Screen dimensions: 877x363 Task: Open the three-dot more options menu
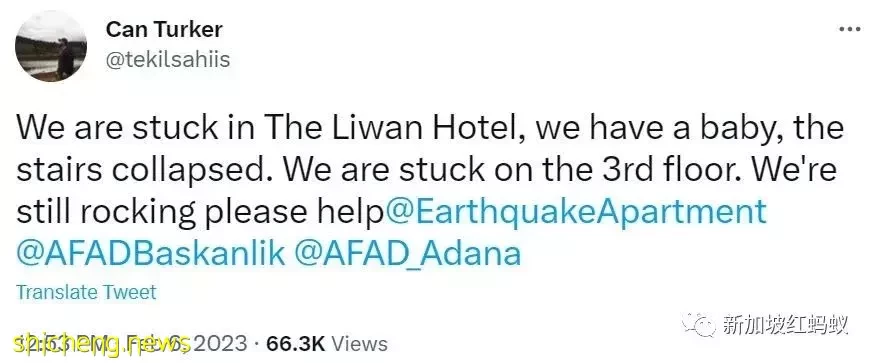pyautogui.click(x=850, y=29)
